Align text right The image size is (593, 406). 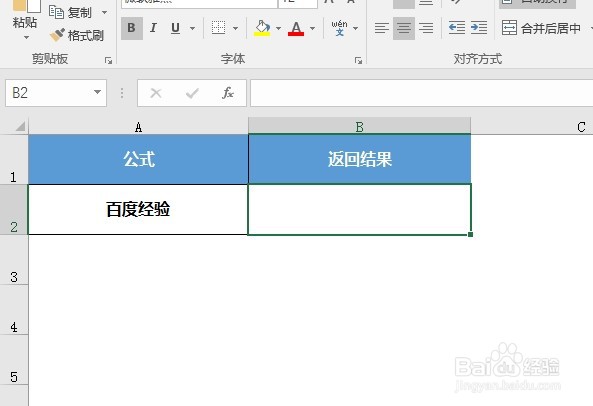click(x=426, y=28)
